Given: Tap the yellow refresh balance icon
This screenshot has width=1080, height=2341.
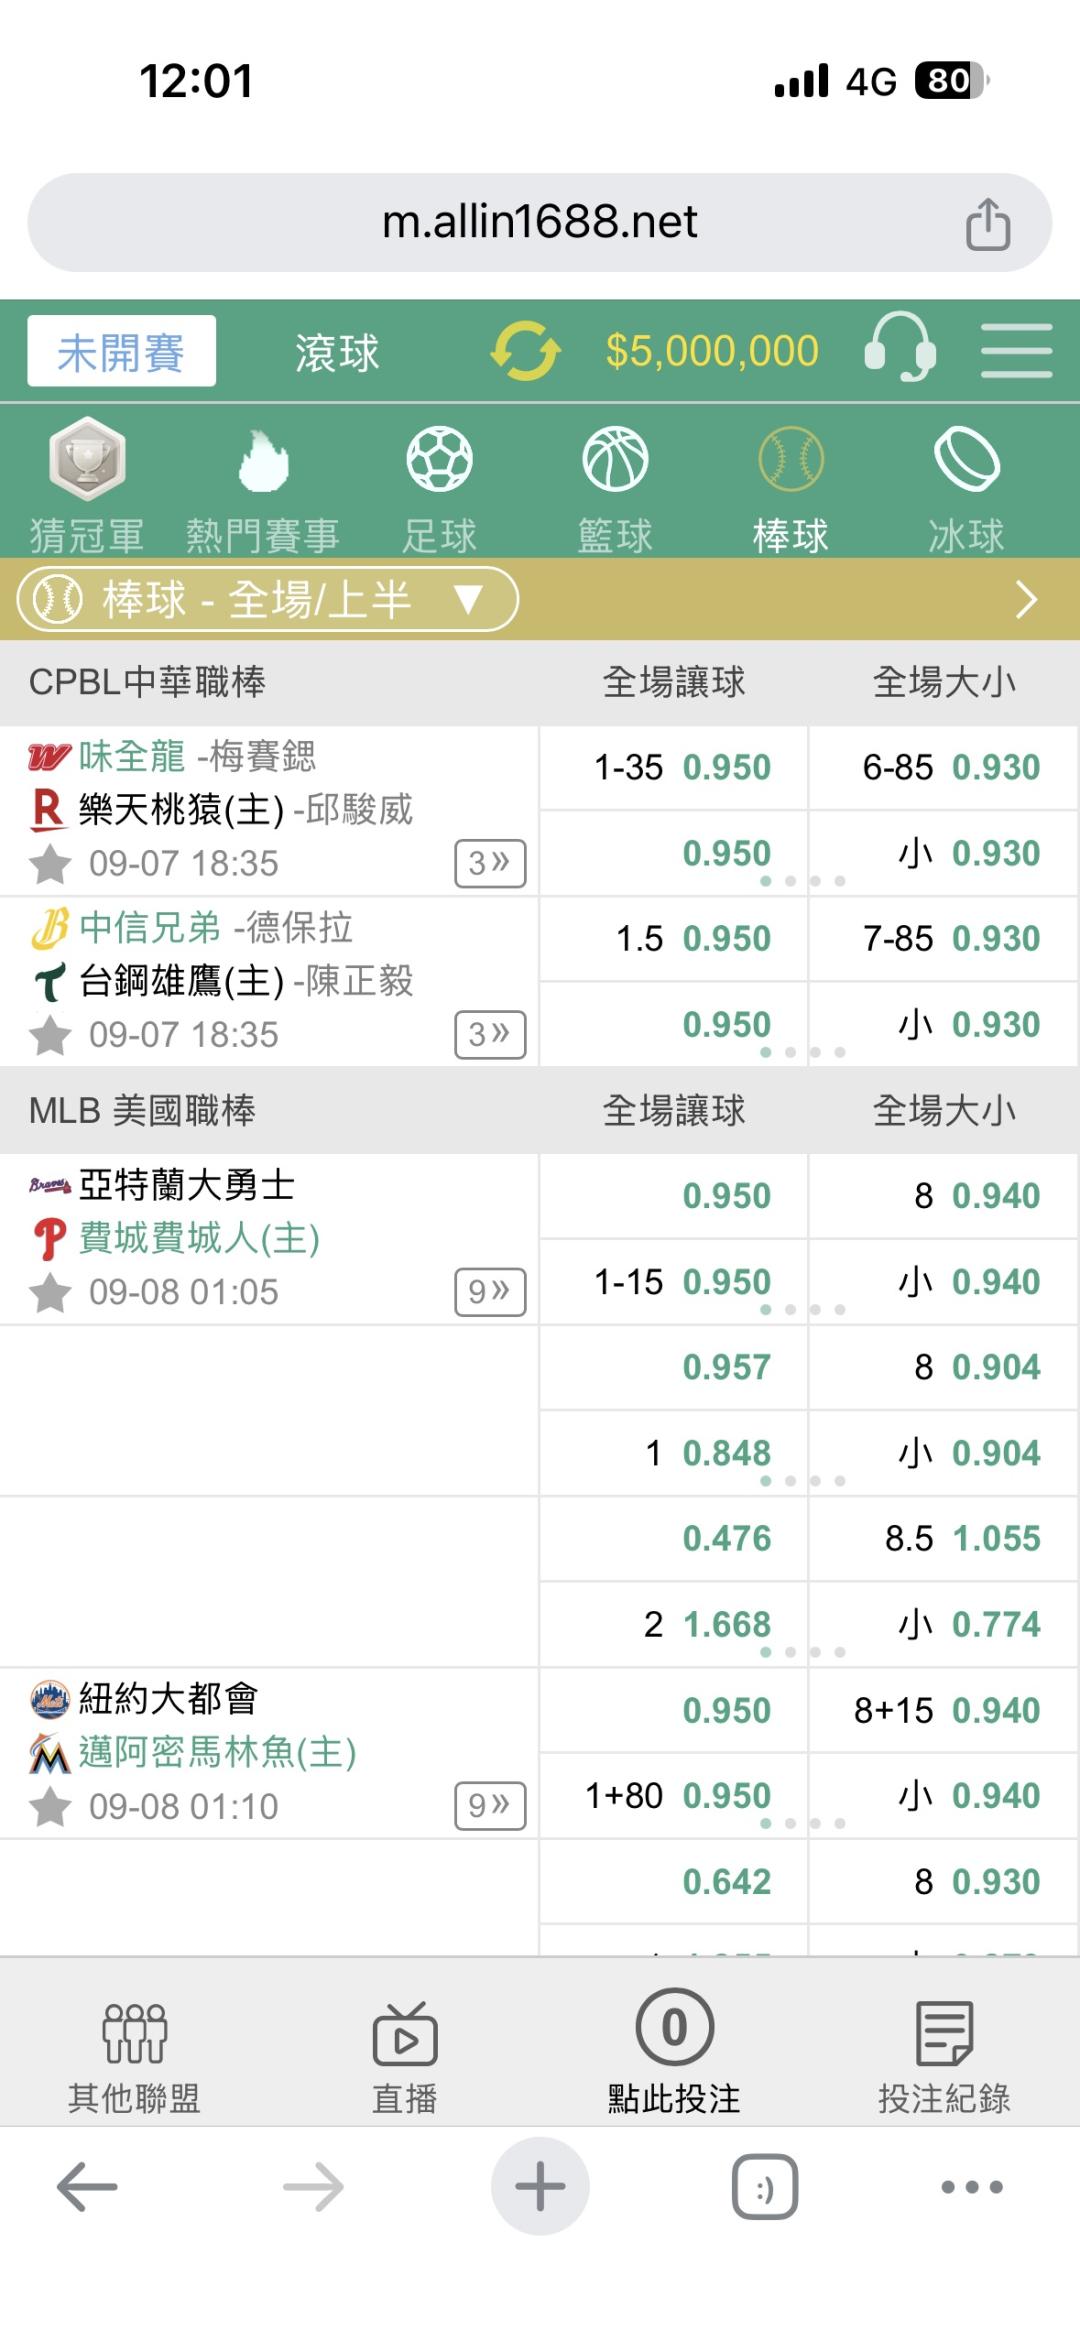Looking at the screenshot, I should click(526, 351).
